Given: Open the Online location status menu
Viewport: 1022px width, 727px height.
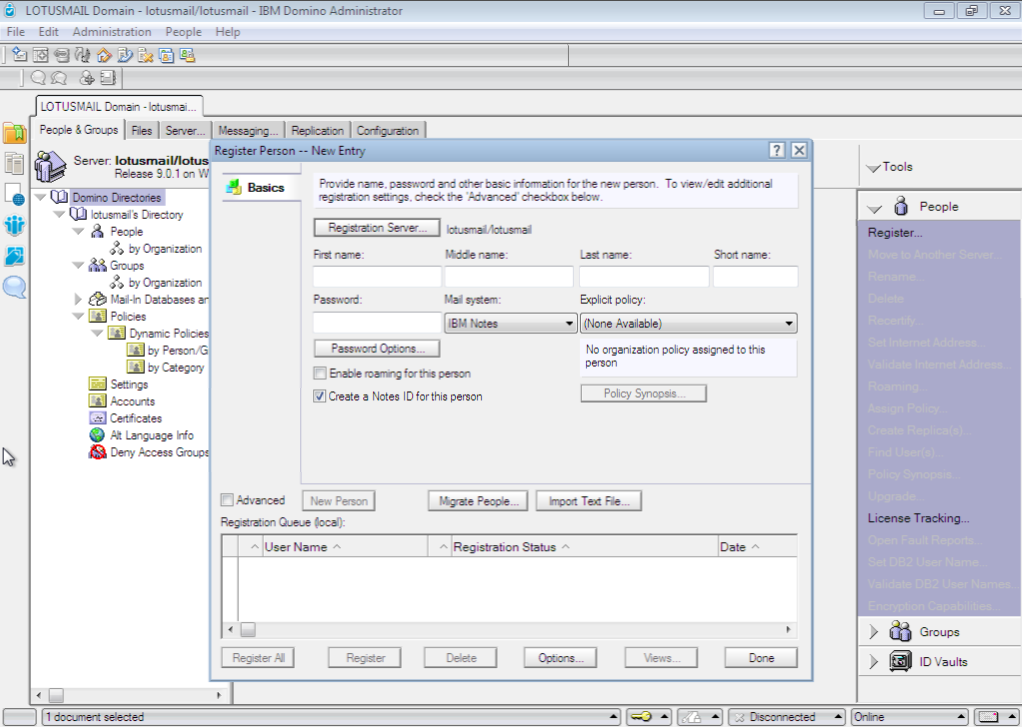Looking at the screenshot, I should [x=909, y=717].
